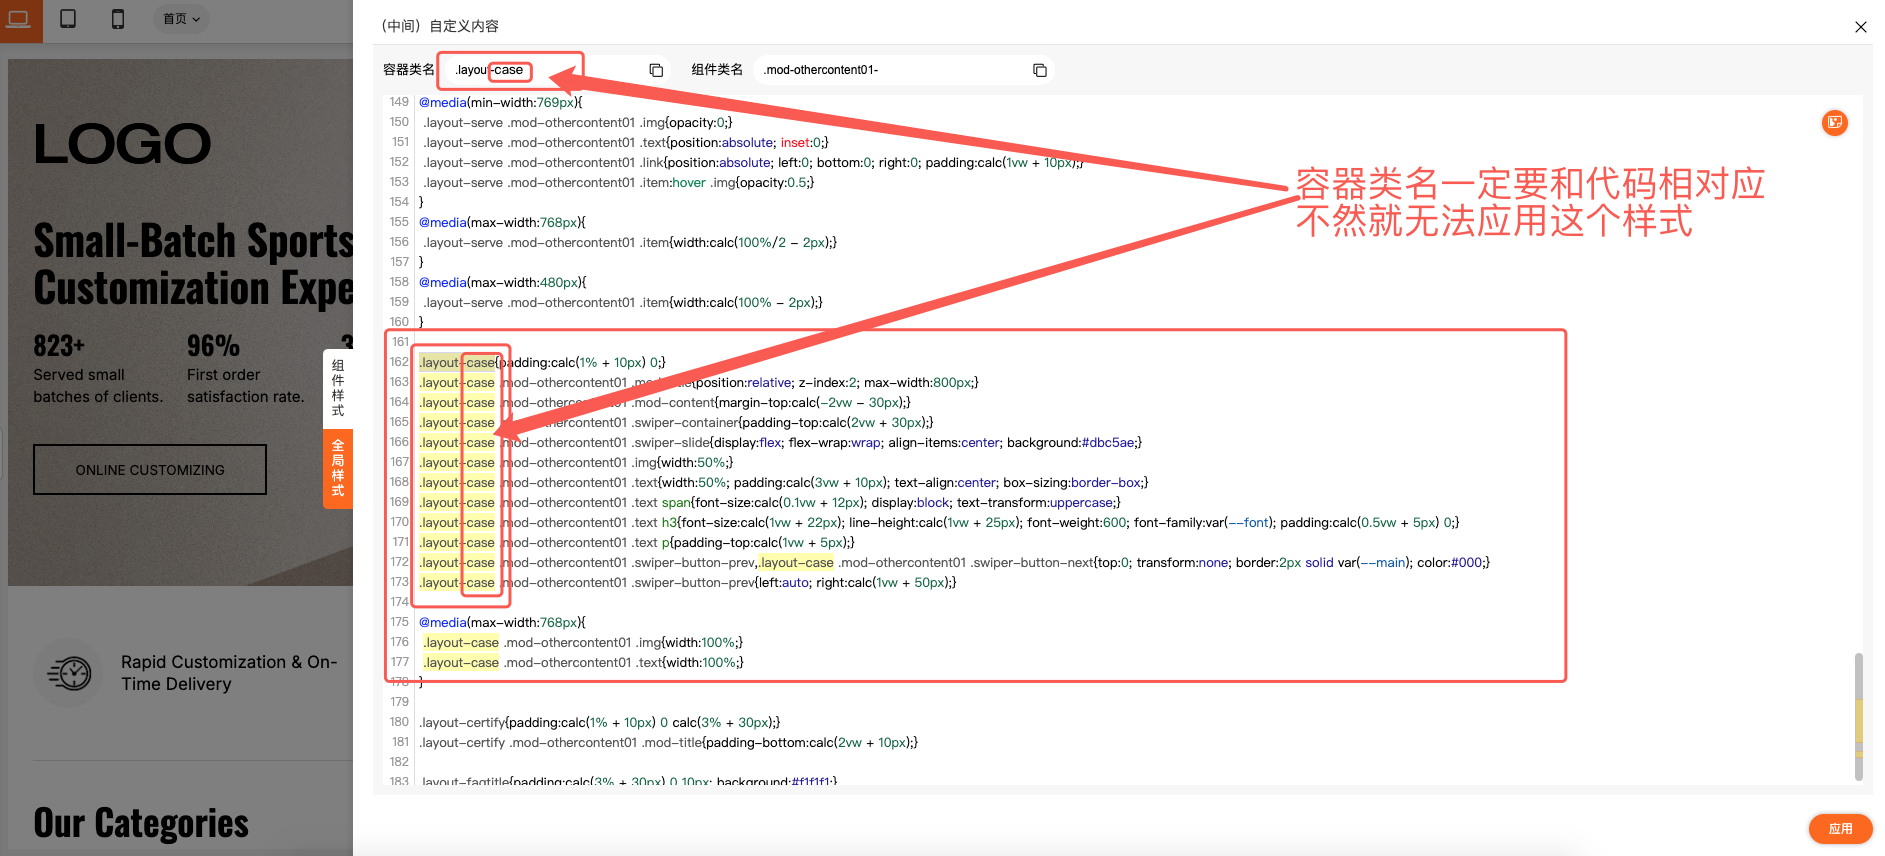Click the orange fullscreen editor icon
This screenshot has height=856, width=1885.
click(1834, 123)
